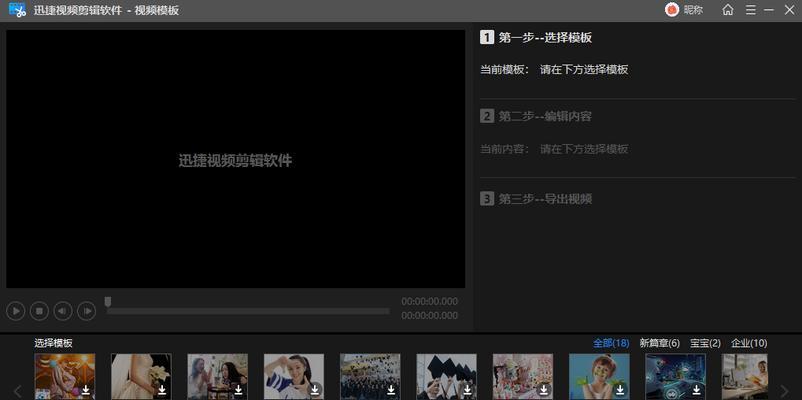The height and width of the screenshot is (400, 802).
Task: Click the play button under the preview
Action: coord(16,310)
